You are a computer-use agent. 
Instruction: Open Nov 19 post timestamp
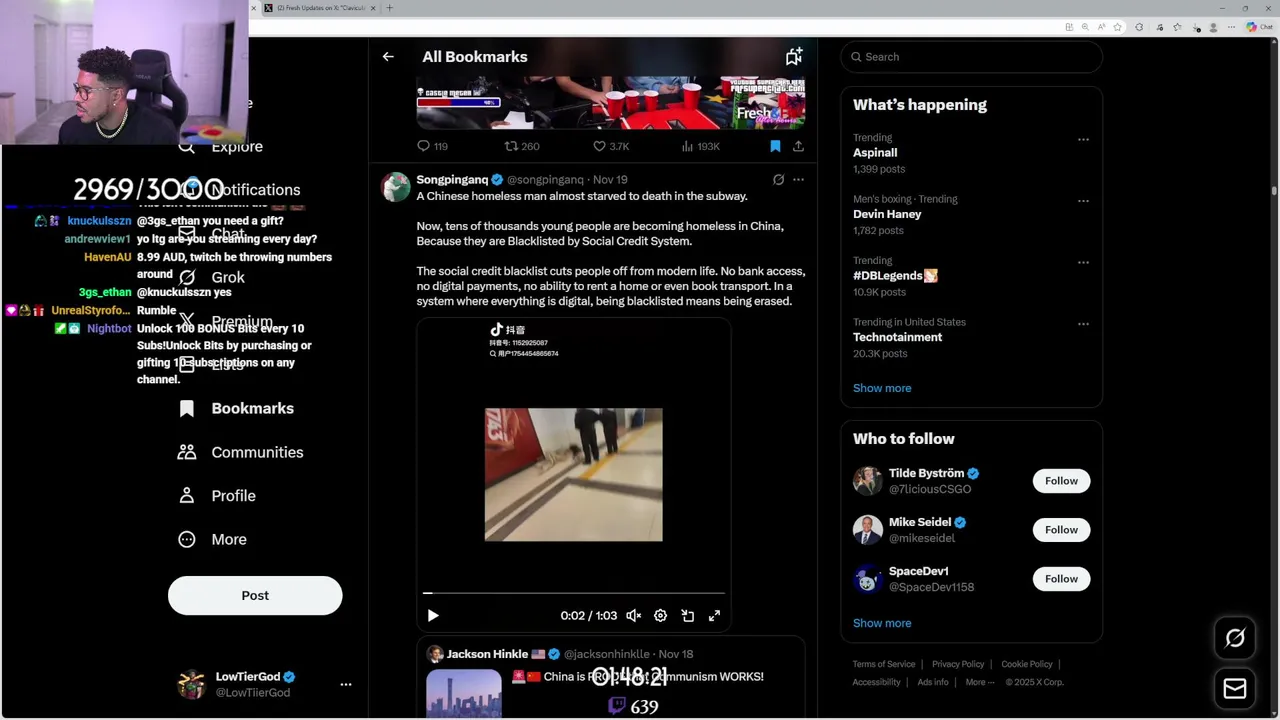pyautogui.click(x=610, y=180)
